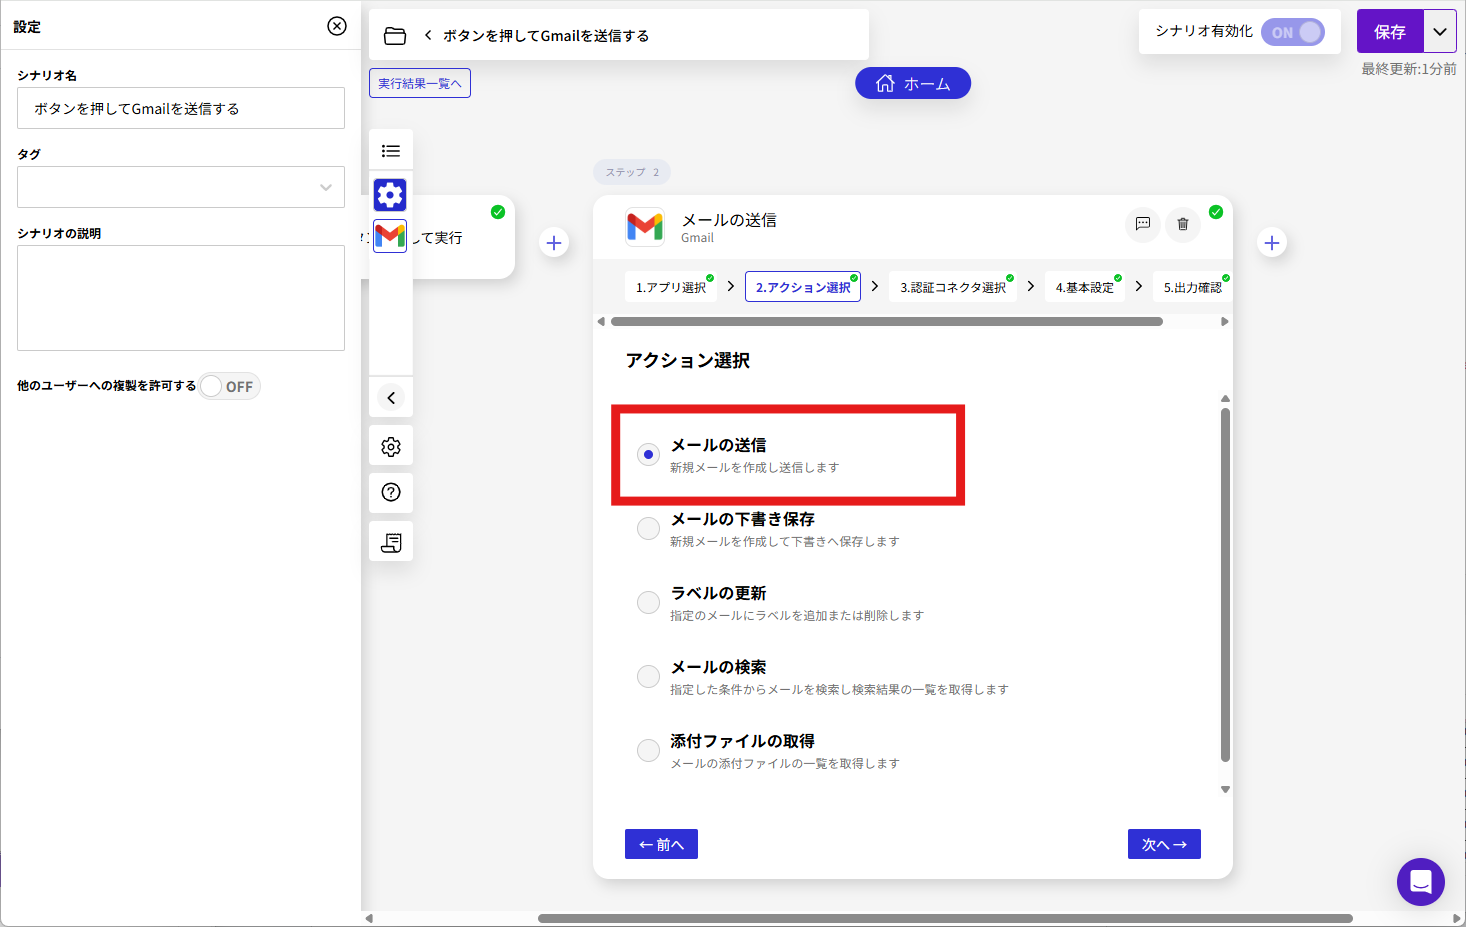Open the 5.出力確認 tab
This screenshot has height=927, width=1466.
[x=1192, y=287]
